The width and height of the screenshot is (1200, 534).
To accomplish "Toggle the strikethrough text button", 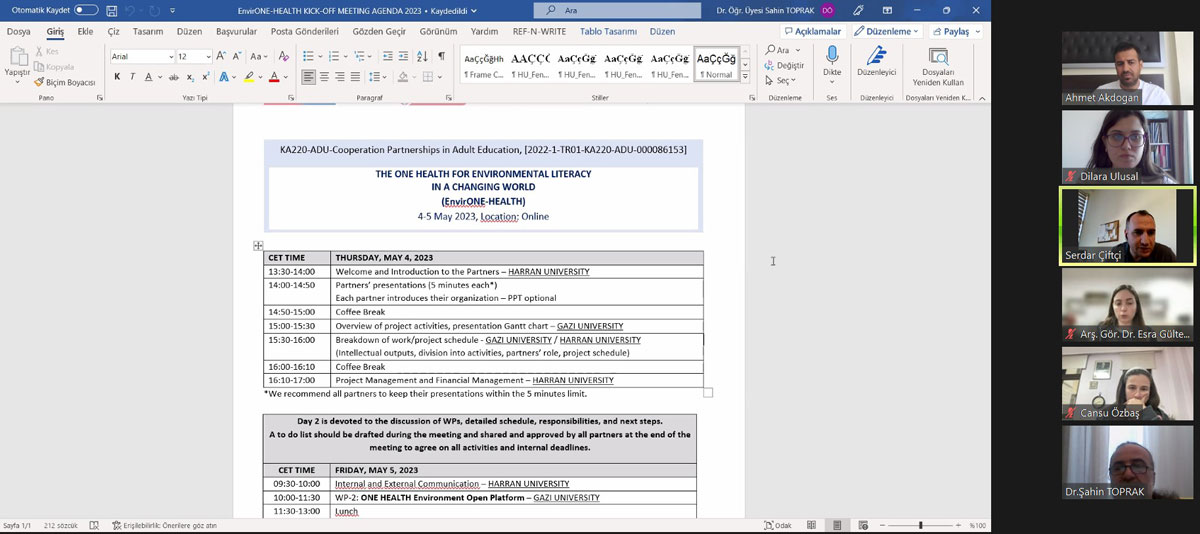I will click(x=174, y=77).
